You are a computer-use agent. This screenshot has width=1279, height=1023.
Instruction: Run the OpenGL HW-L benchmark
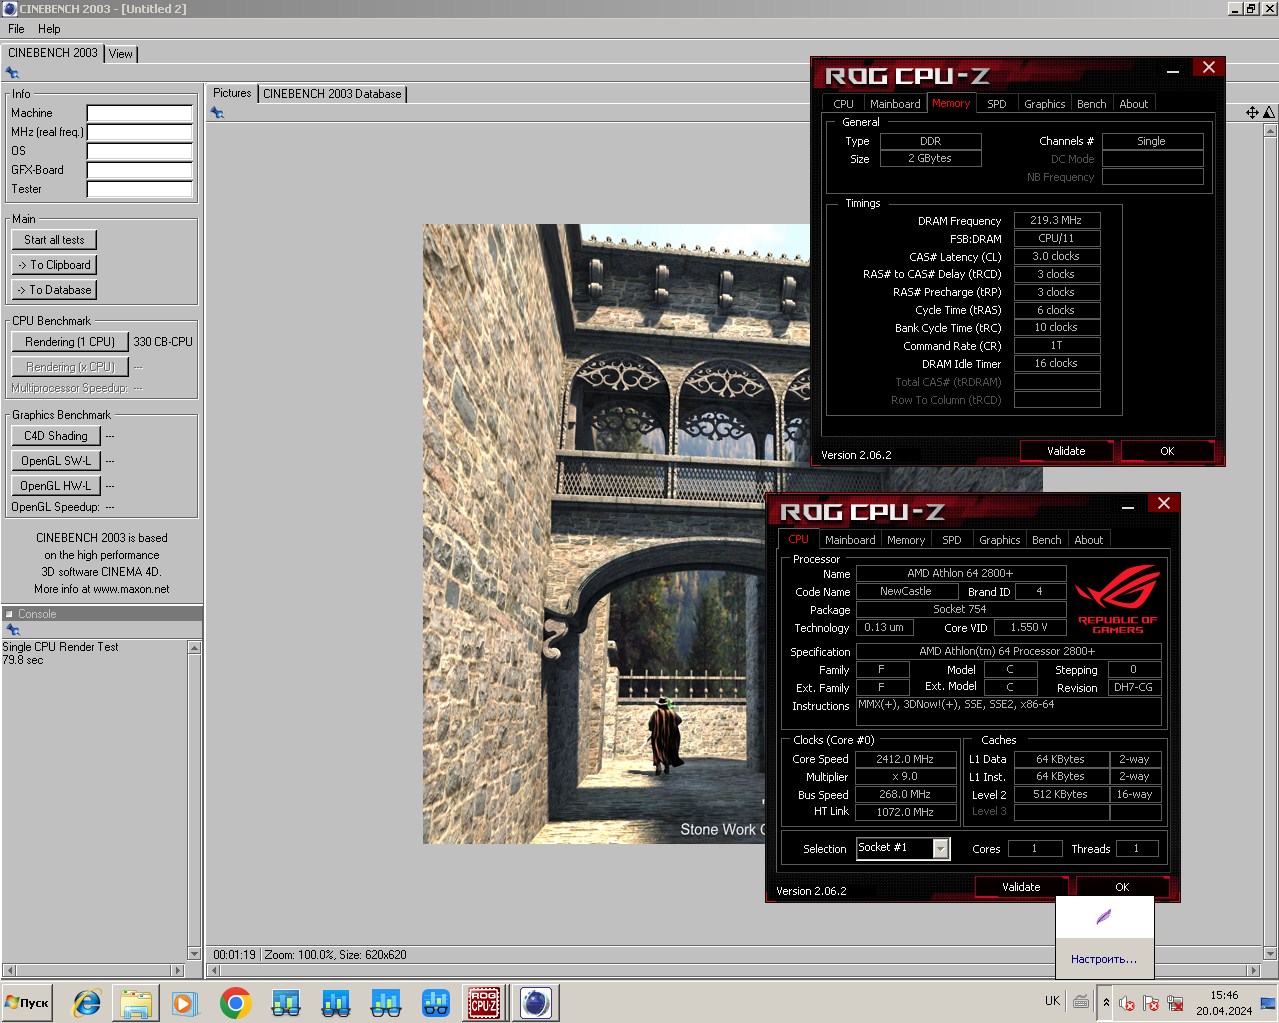56,486
